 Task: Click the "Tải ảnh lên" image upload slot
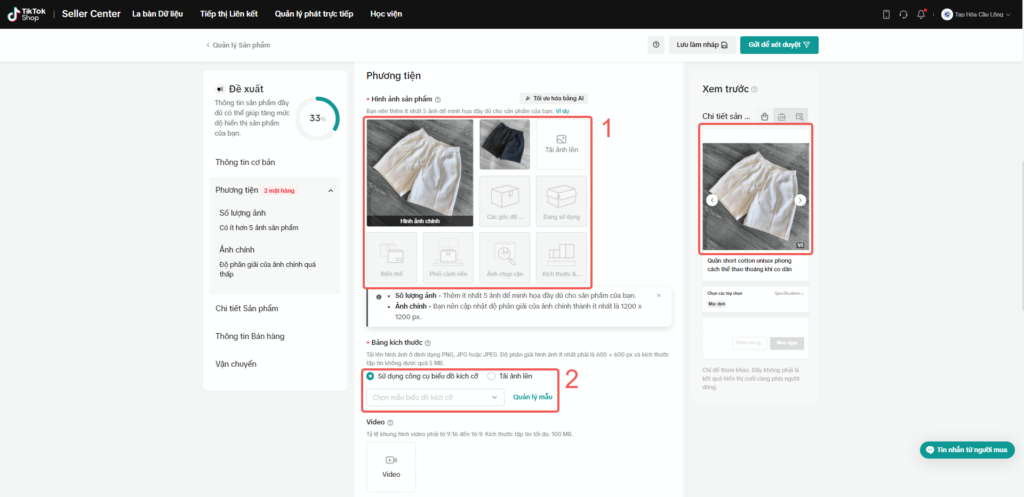point(561,144)
